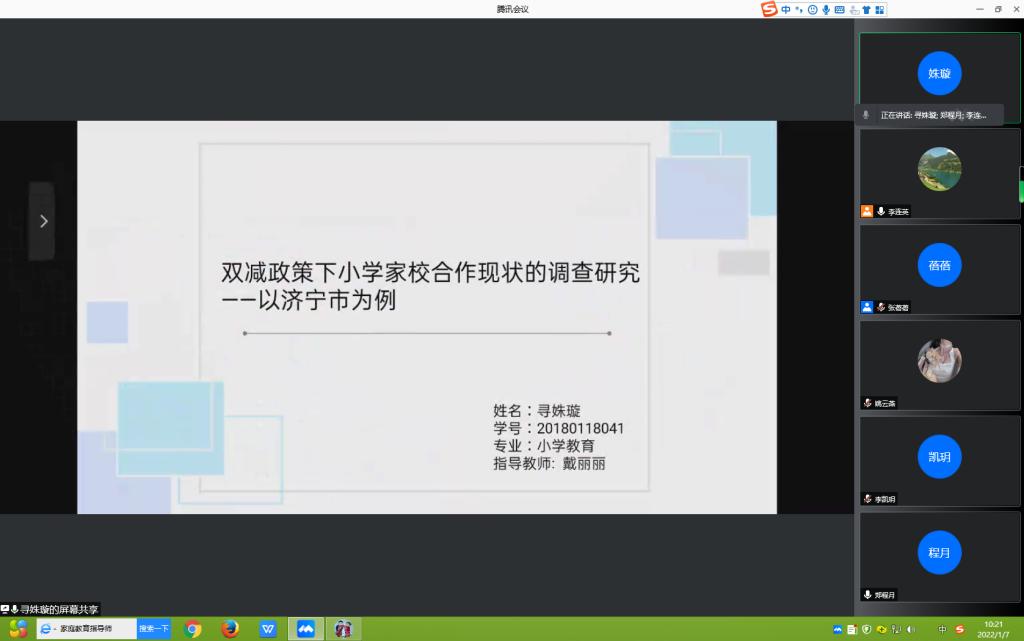Toggle Sogou Chinese/English input mode
Viewport: 1024px width, 641px height.
point(787,9)
